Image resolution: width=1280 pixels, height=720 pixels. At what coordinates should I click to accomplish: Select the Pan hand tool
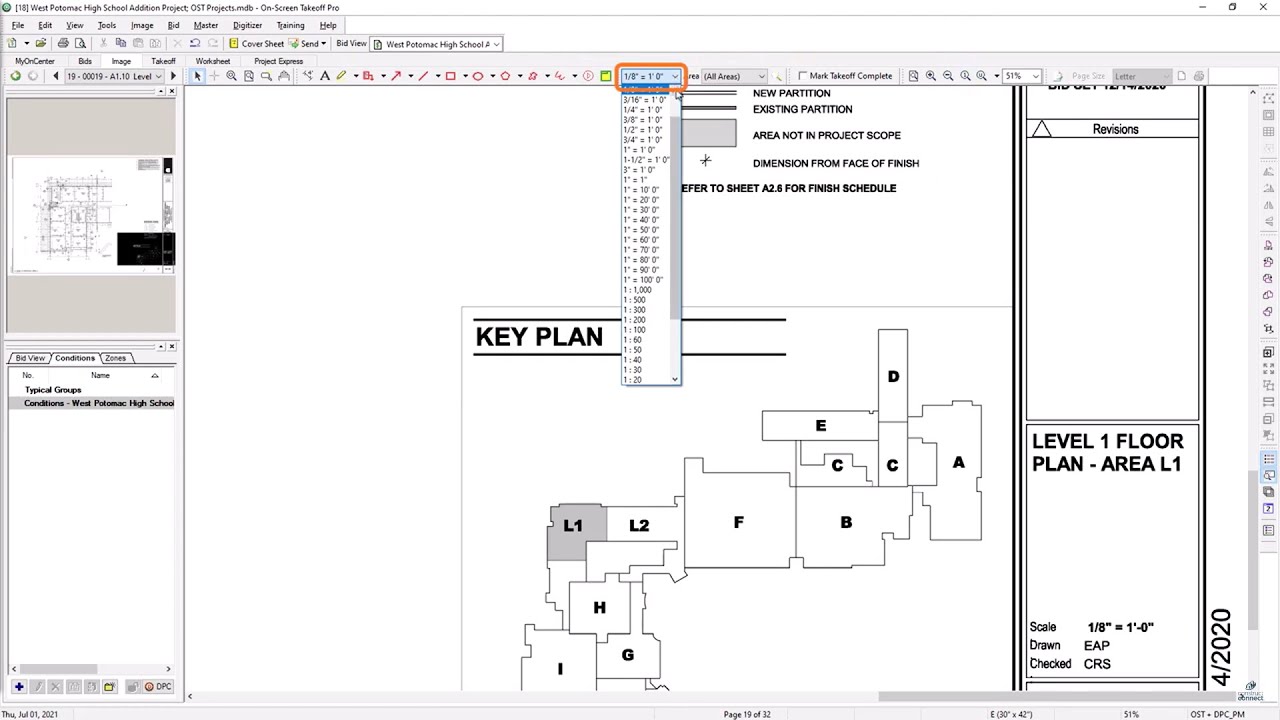(284, 76)
